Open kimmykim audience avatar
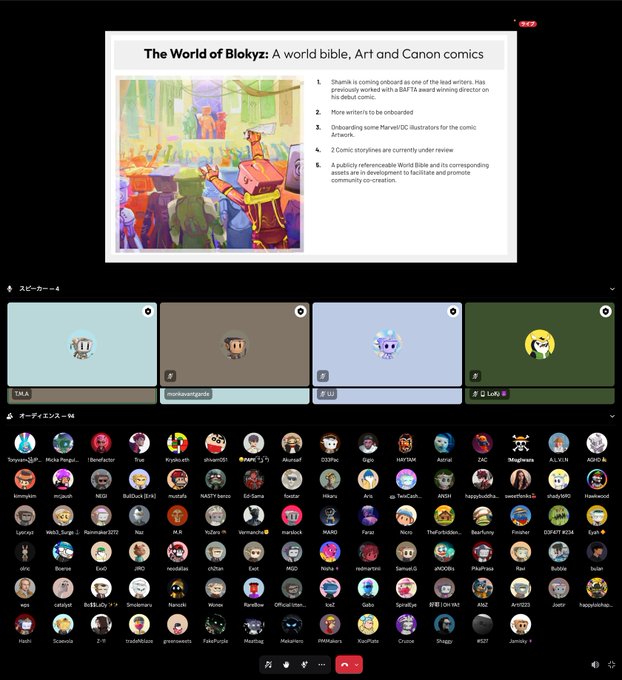Image resolution: width=622 pixels, height=680 pixels. point(25,480)
